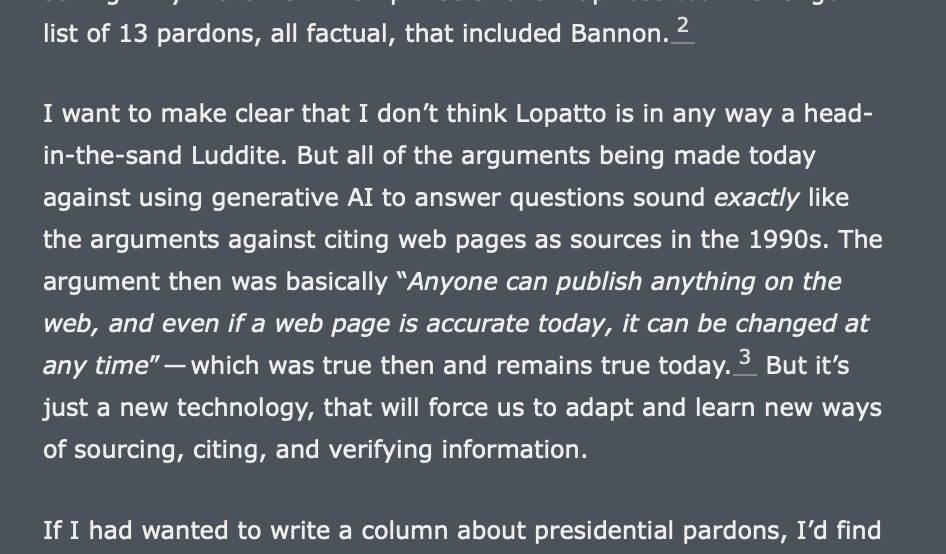946x554 pixels.
Task: Open footnote 2 after "included Bannon."
Action: pyautogui.click(x=683, y=27)
